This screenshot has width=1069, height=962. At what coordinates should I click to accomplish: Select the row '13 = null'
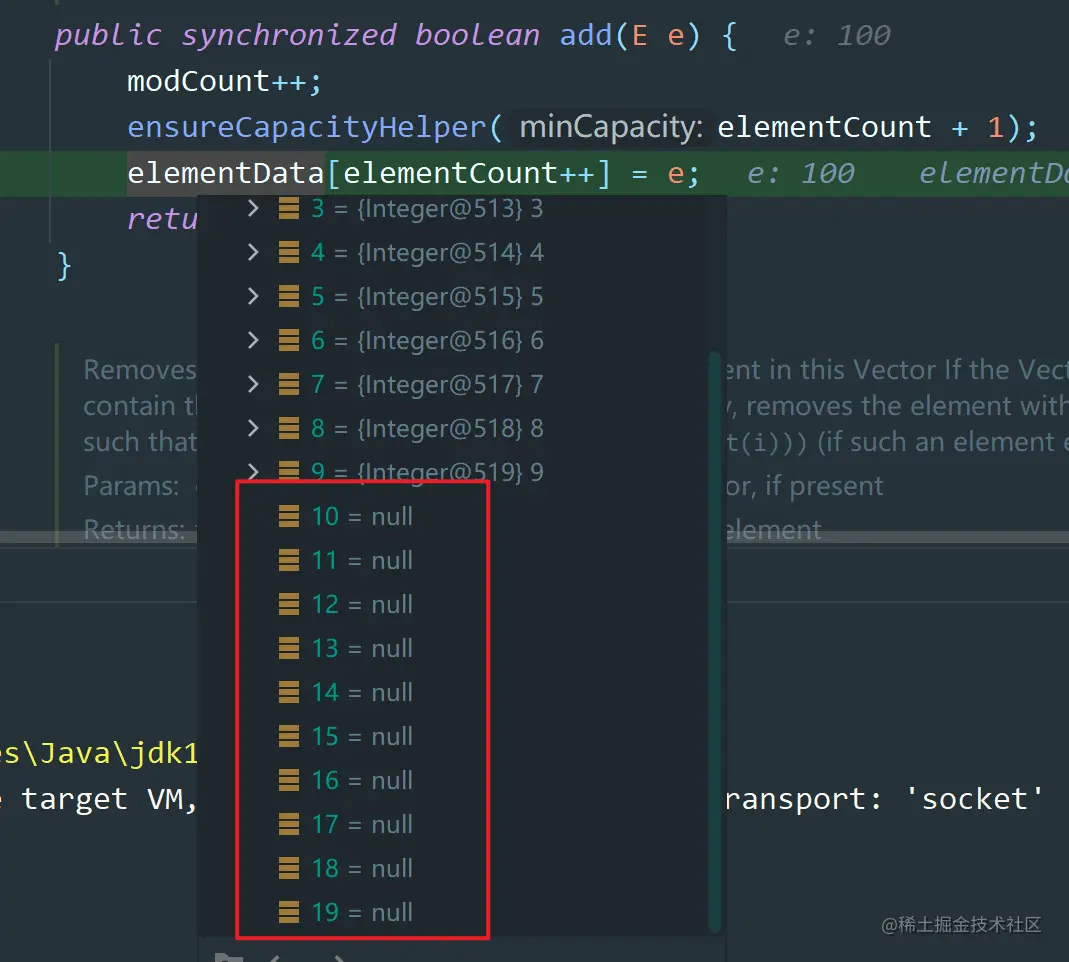(x=453, y=648)
